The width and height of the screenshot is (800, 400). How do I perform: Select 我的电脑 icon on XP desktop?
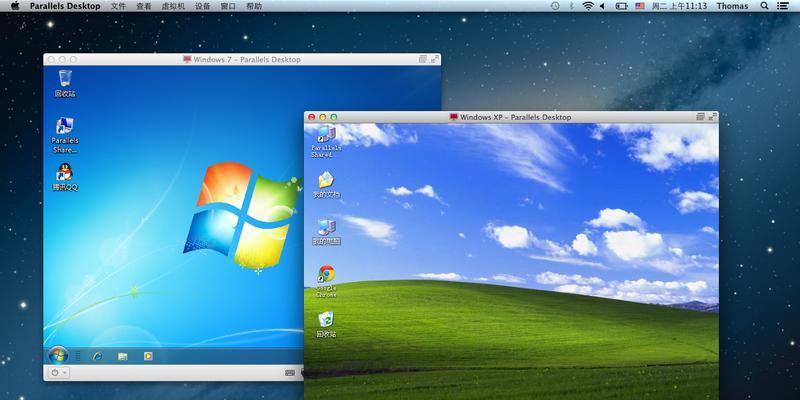tap(327, 232)
